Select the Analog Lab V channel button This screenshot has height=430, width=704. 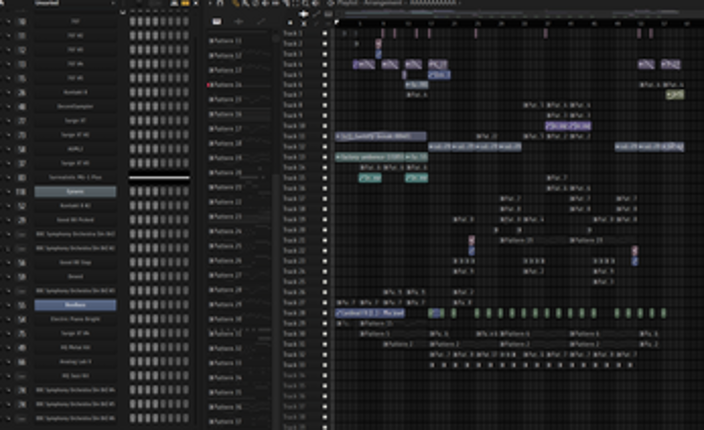click(75, 362)
